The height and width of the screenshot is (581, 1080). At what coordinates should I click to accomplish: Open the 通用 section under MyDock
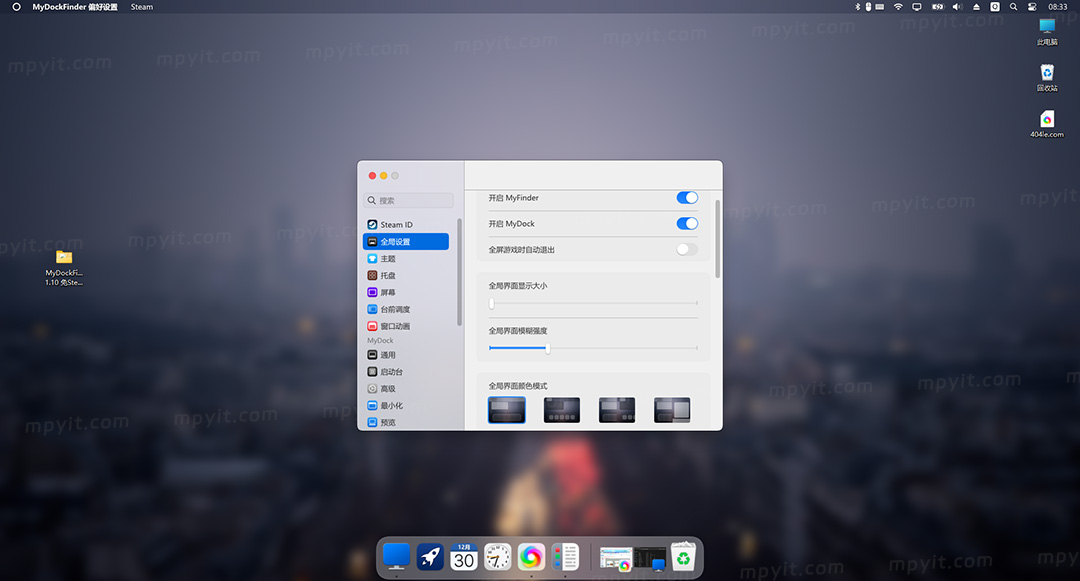(x=406, y=355)
